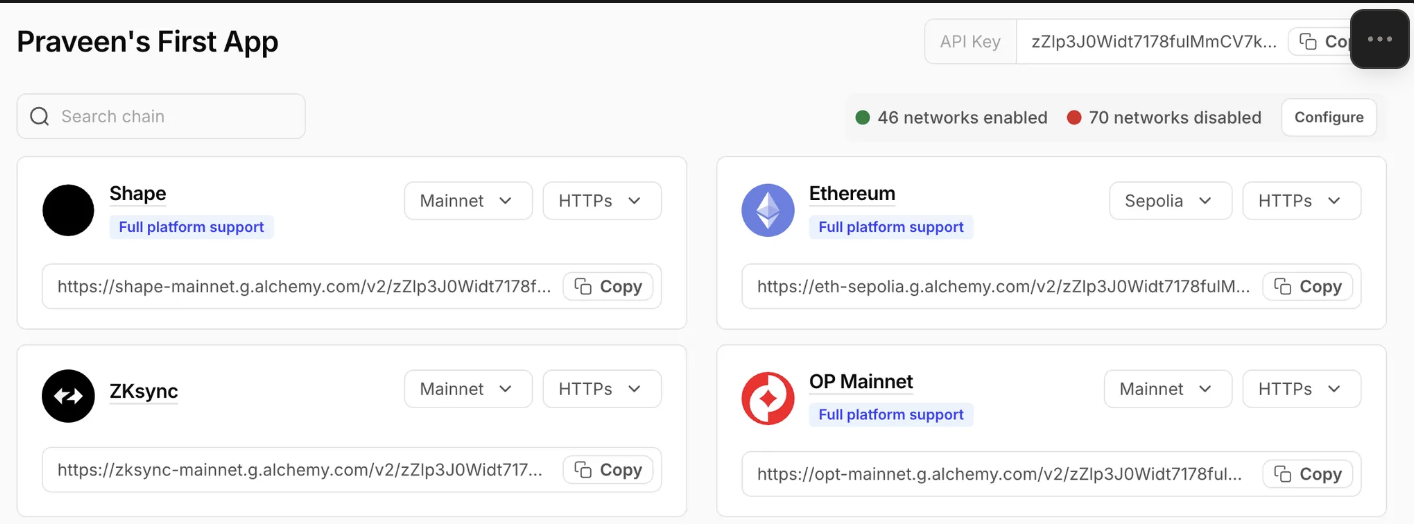Viewport: 1414px width, 524px height.
Task: Open the three-dots more options menu
Action: (1379, 39)
